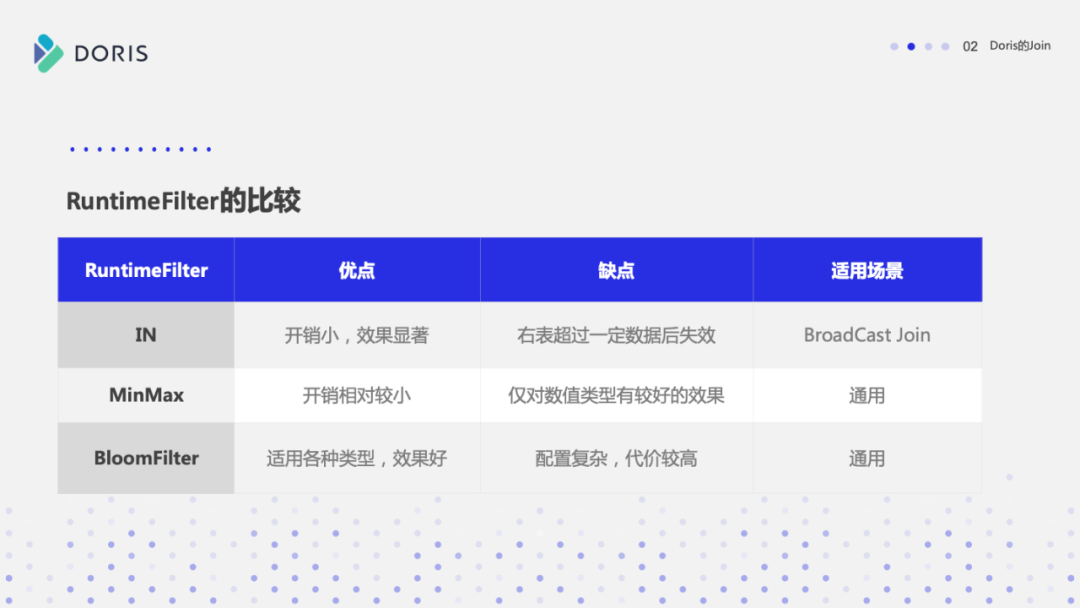Click the 缺点 column header

616,270
